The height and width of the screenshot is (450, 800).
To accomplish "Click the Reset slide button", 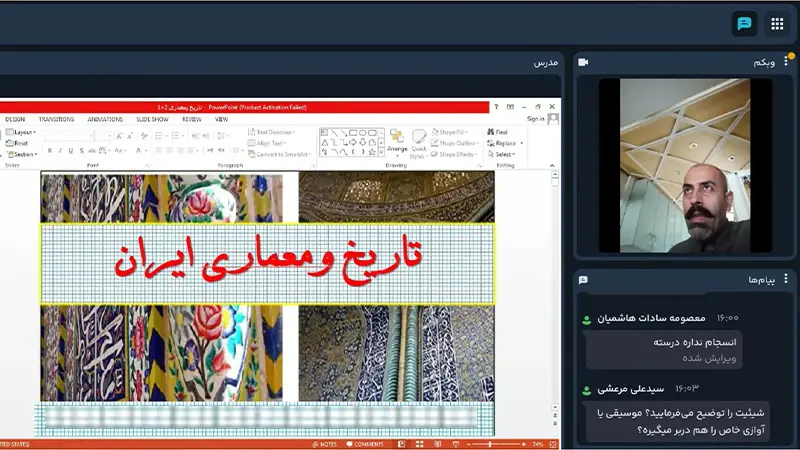I will pos(17,143).
